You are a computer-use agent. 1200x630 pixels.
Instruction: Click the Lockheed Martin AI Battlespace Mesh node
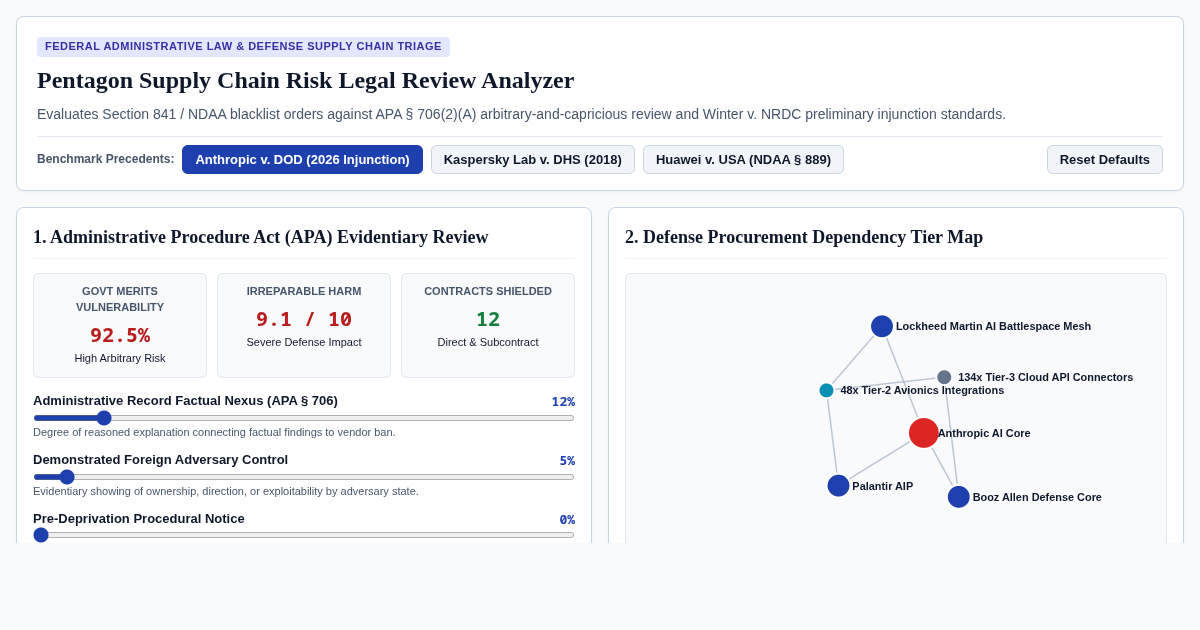(x=882, y=326)
